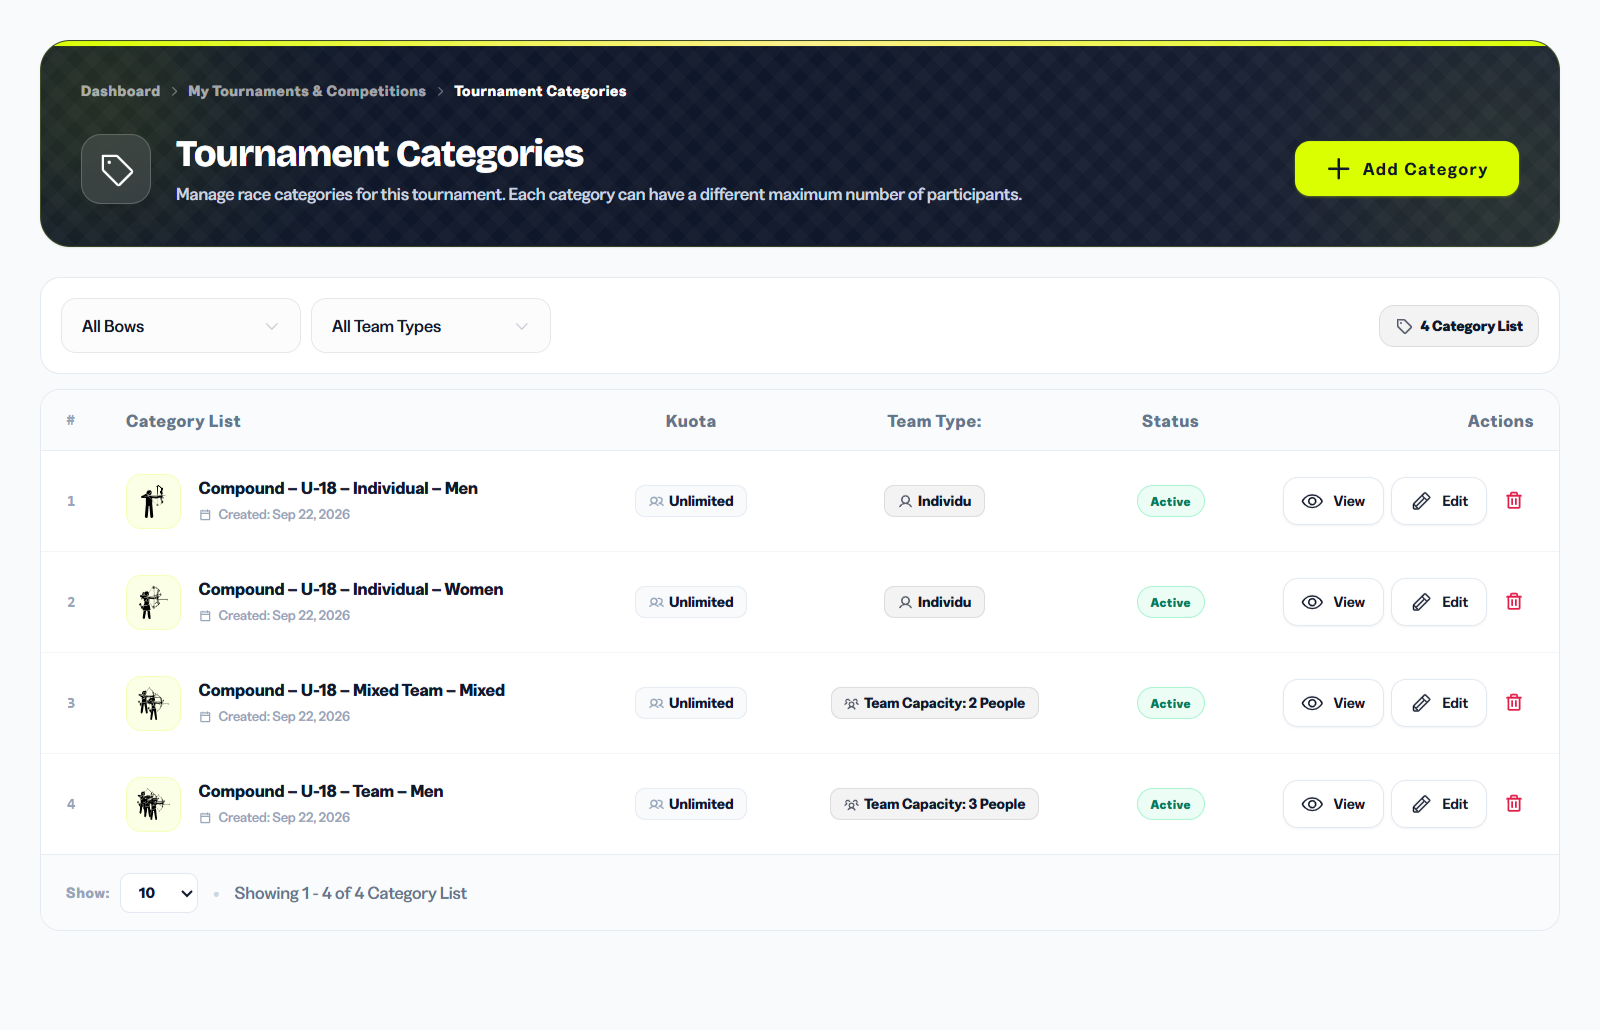
Task: Click Compound – U-18 – Individual – Women title
Action: (x=351, y=589)
